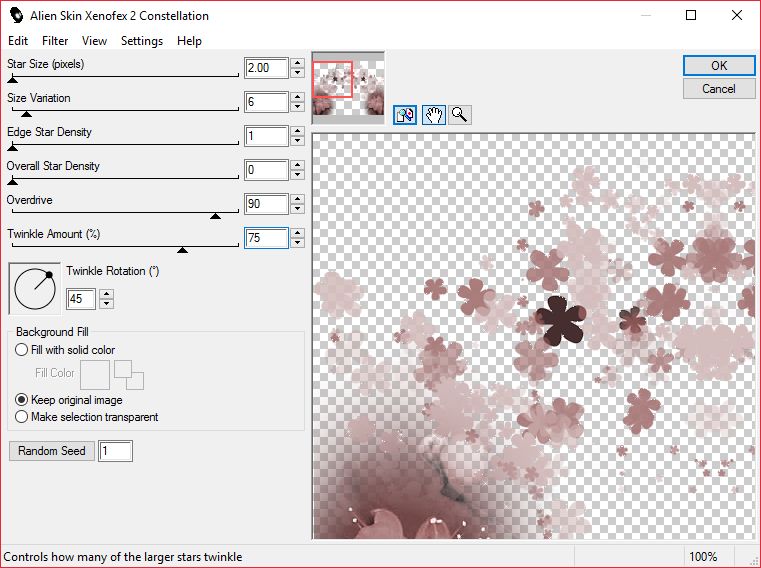Viewport: 761px width, 568px height.
Task: Click the 100% zoom level in status bar
Action: 703,557
